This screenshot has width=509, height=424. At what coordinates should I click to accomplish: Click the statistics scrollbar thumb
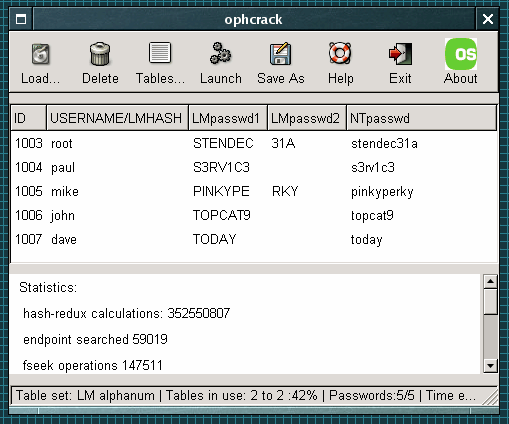tap(490, 302)
